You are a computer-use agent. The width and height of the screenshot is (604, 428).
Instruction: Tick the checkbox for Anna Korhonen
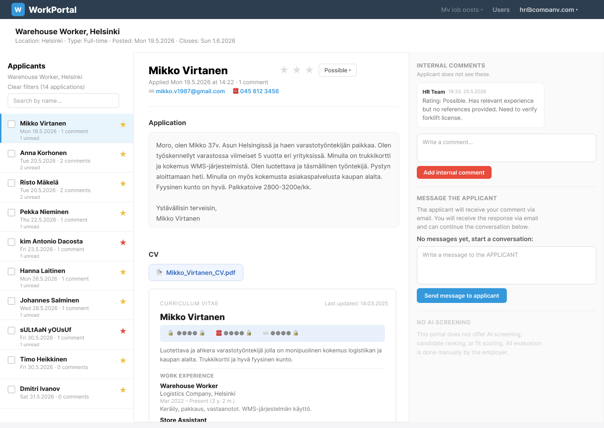click(12, 153)
